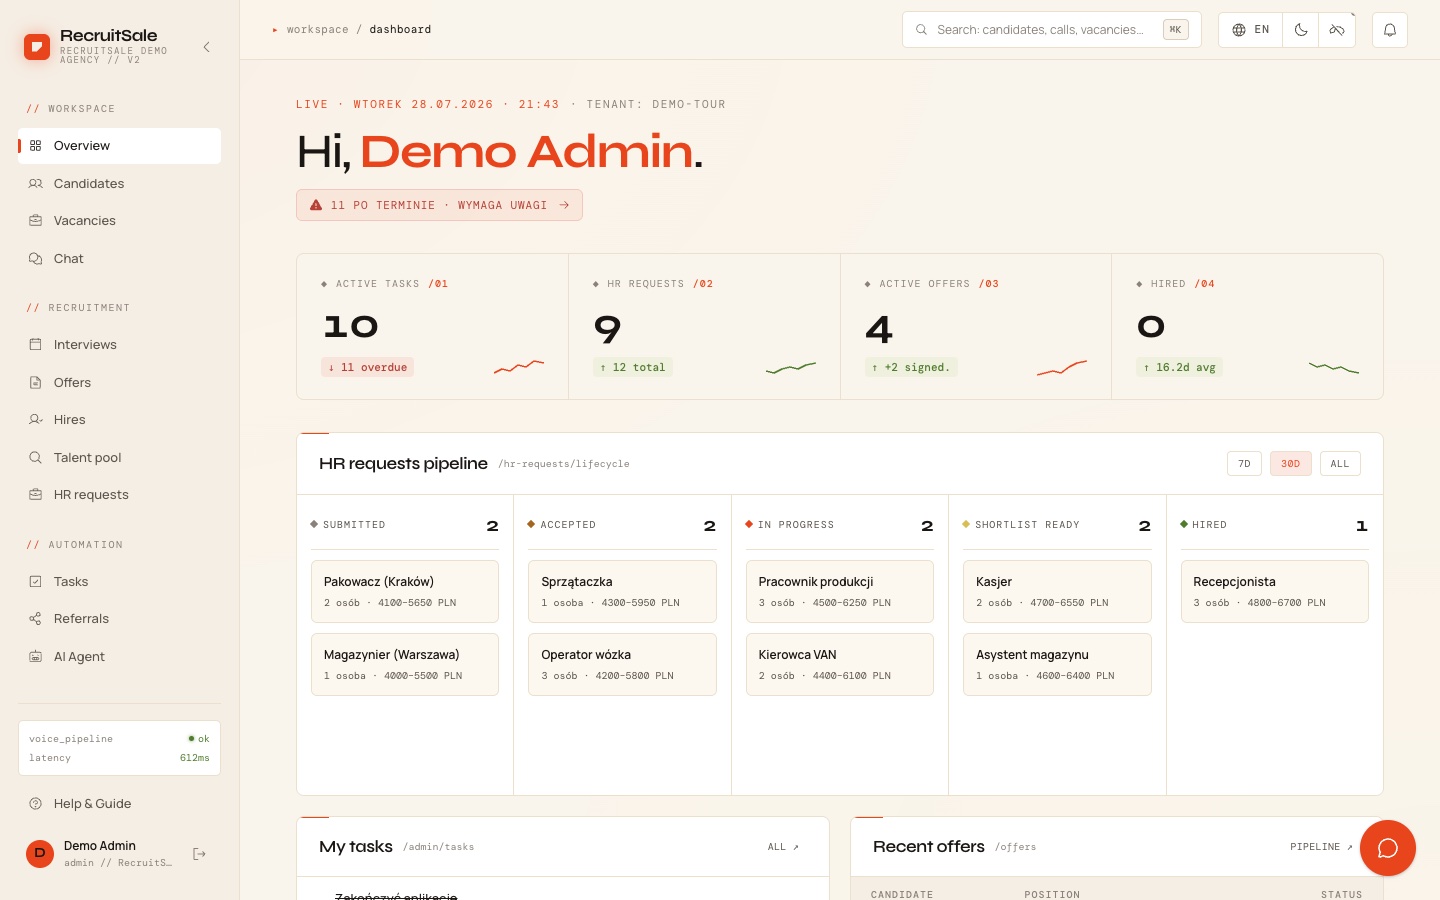Open the Asystent magazynu request card
1440x900 pixels.
(1057, 664)
